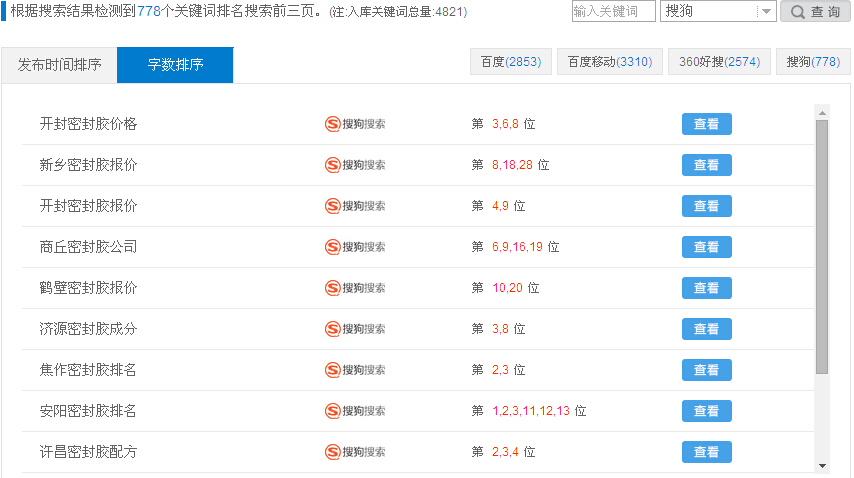Viewport: 854px width, 478px height.
Task: Open the 搜狗 search engine dropdown
Action: click(718, 11)
